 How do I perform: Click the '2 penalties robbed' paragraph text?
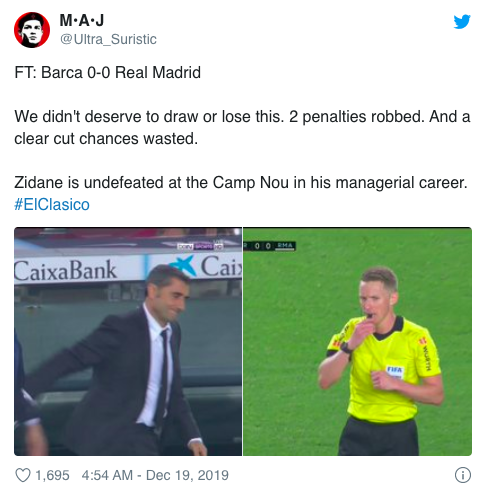coord(242,128)
